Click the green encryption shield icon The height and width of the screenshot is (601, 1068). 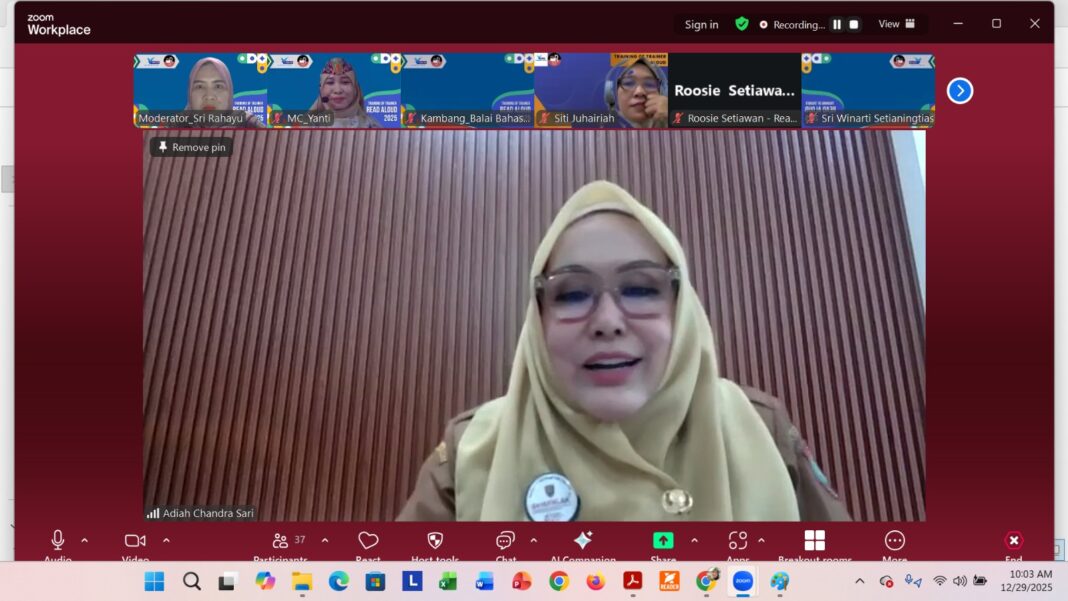coord(742,24)
